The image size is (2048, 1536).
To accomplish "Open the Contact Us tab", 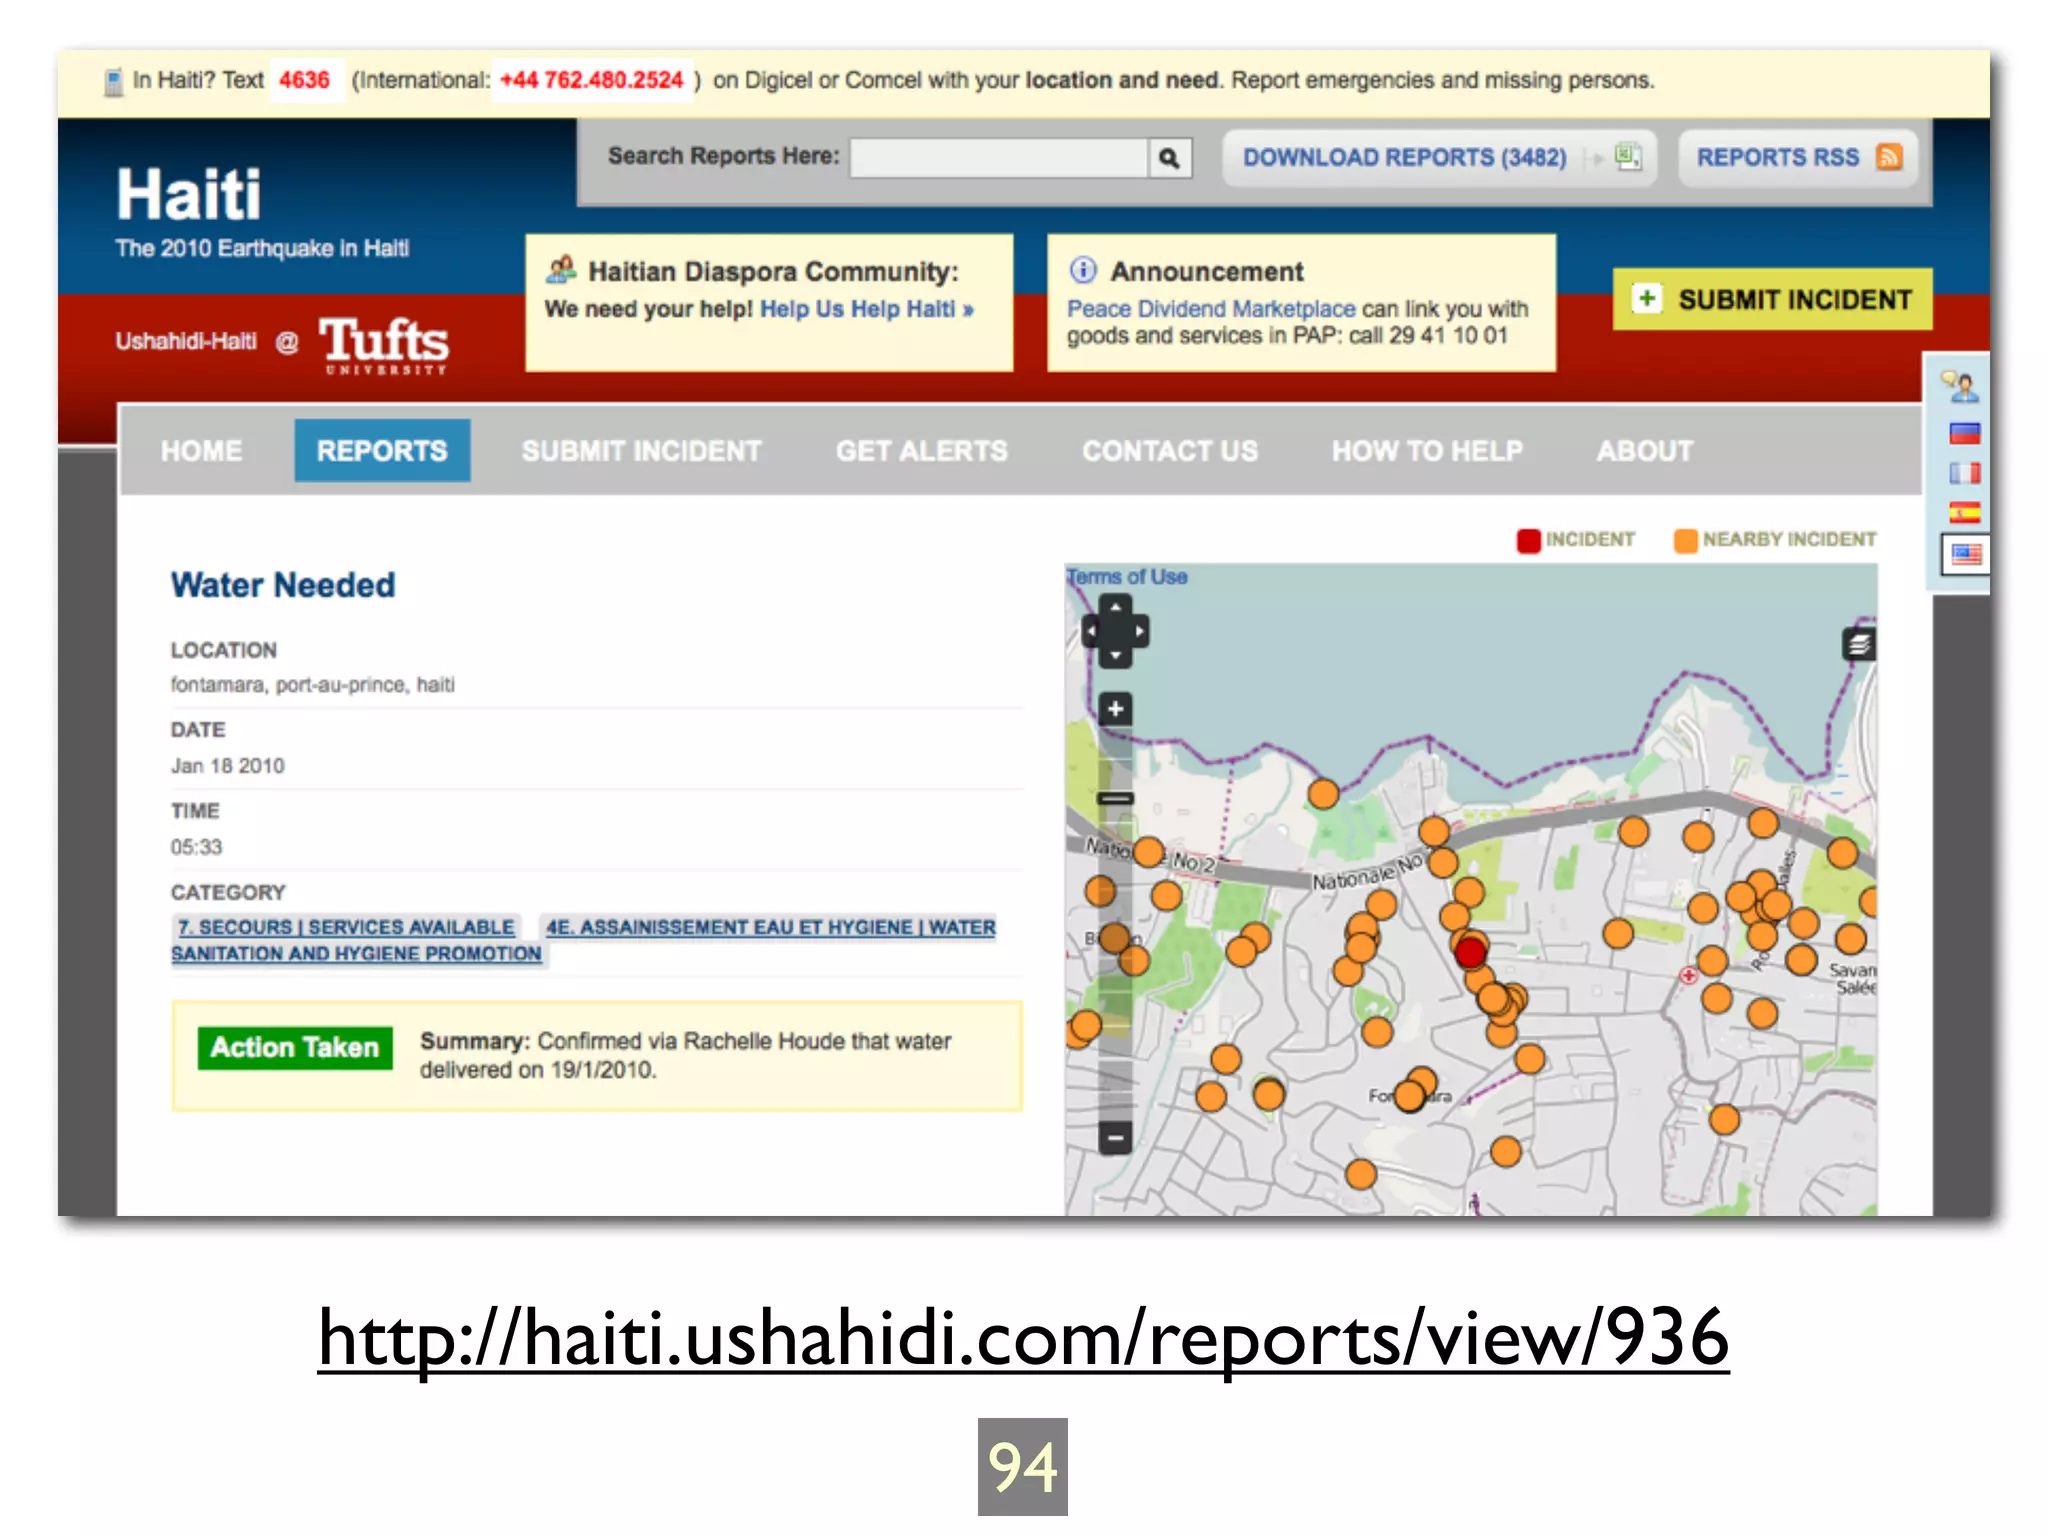I will coord(1170,451).
